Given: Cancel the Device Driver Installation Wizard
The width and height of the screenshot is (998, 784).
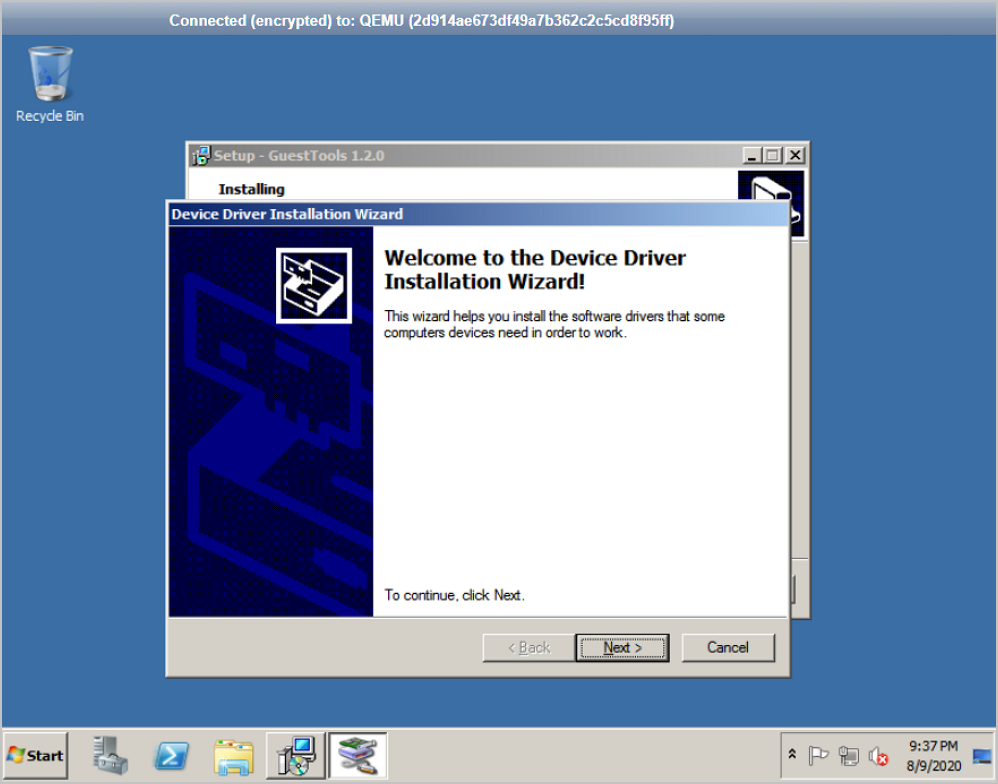Looking at the screenshot, I should tap(728, 647).
